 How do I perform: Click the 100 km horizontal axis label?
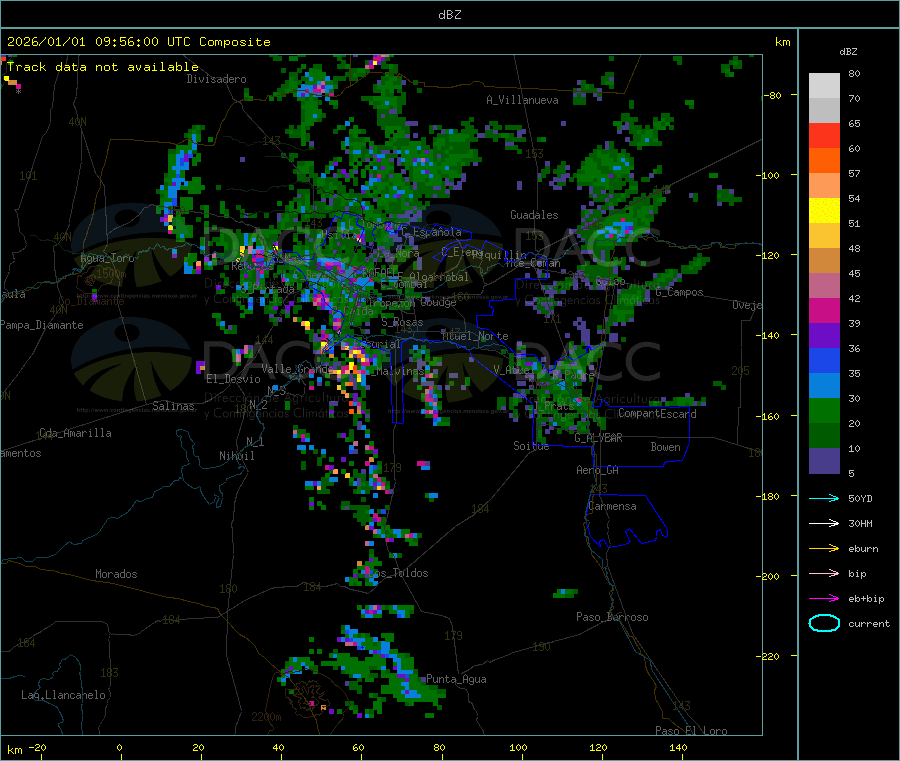point(518,747)
